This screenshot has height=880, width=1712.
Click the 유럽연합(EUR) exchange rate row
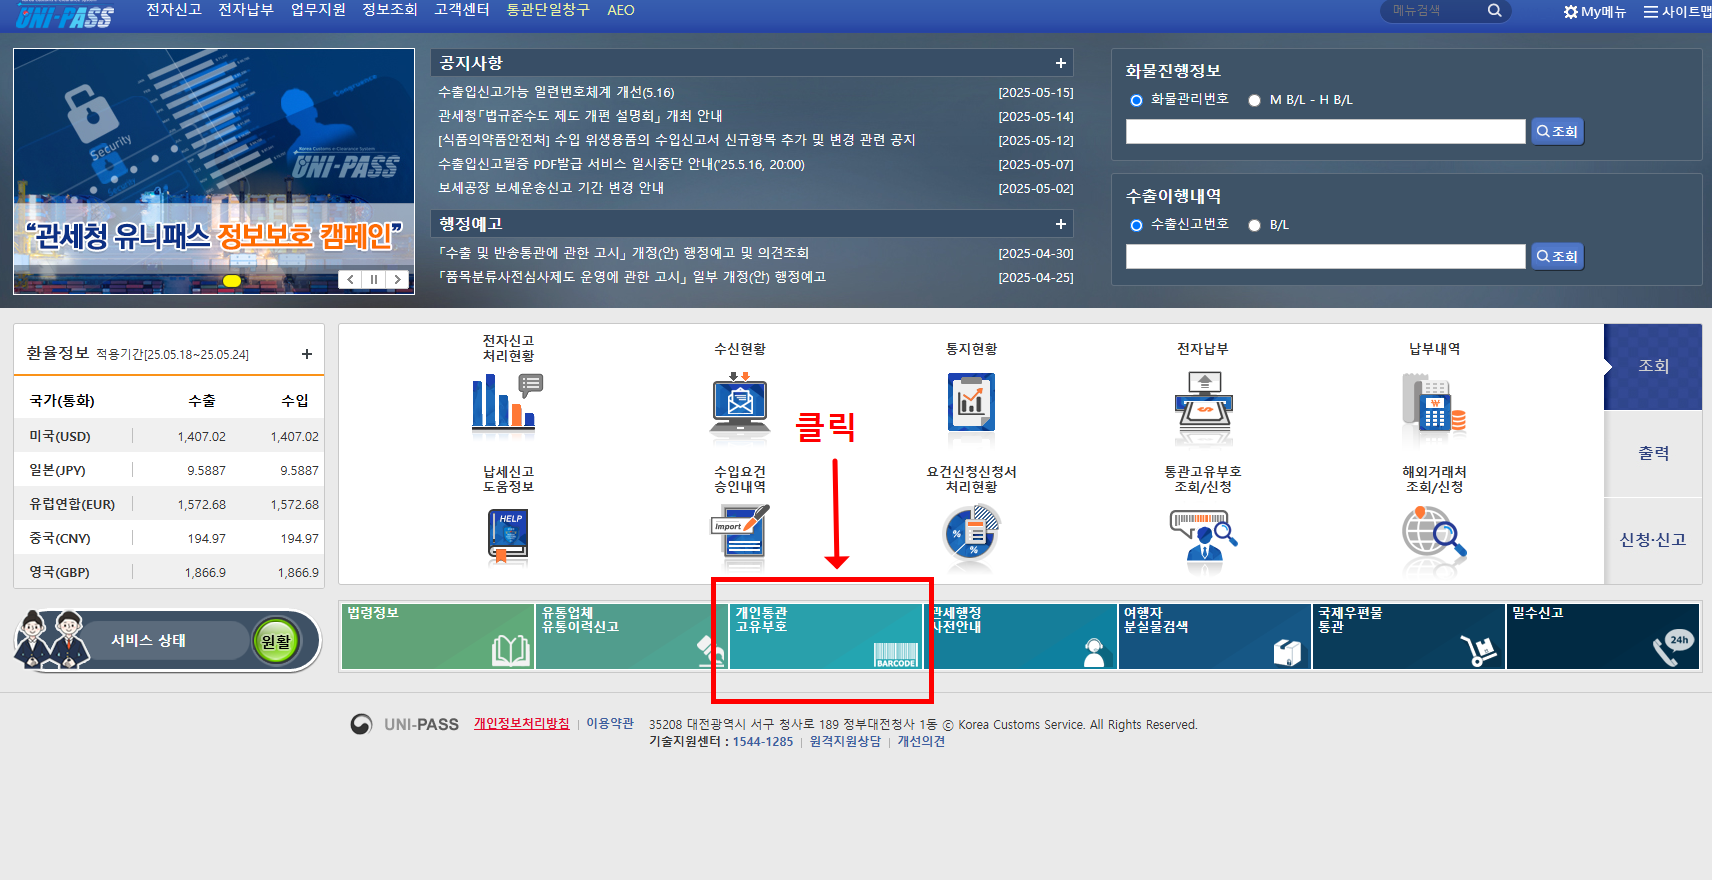[x=169, y=504]
